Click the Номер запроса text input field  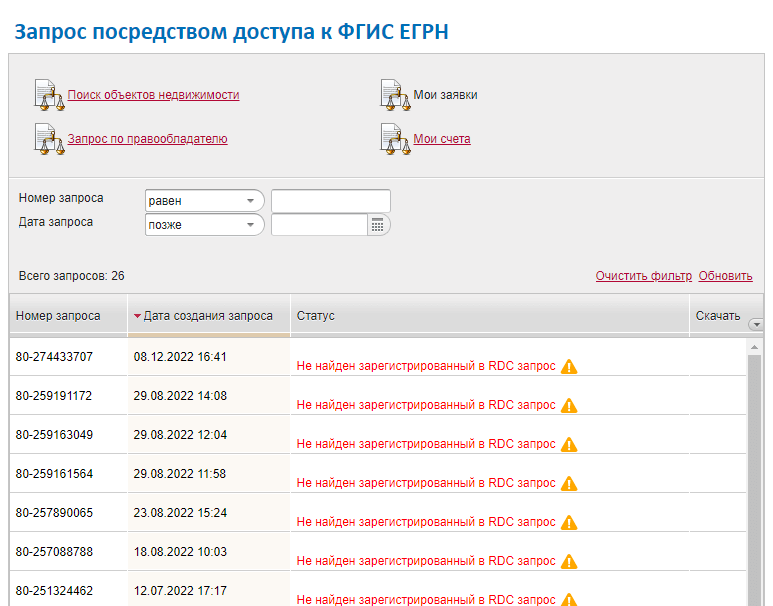pos(330,201)
